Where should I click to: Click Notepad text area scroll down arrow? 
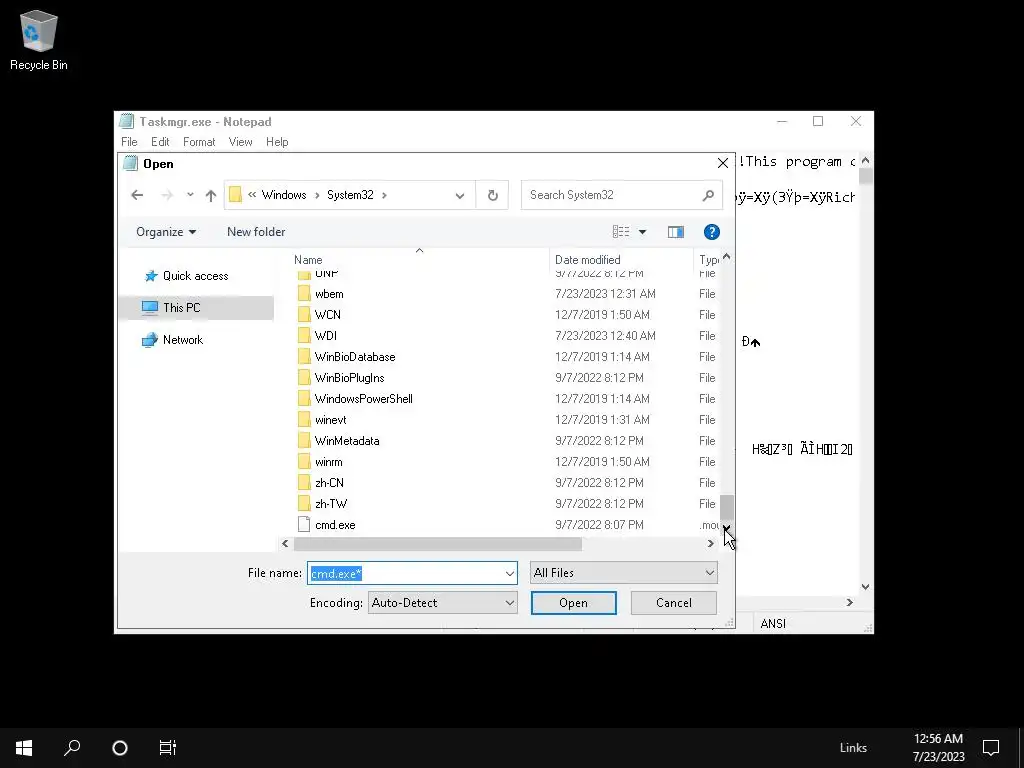pos(865,586)
